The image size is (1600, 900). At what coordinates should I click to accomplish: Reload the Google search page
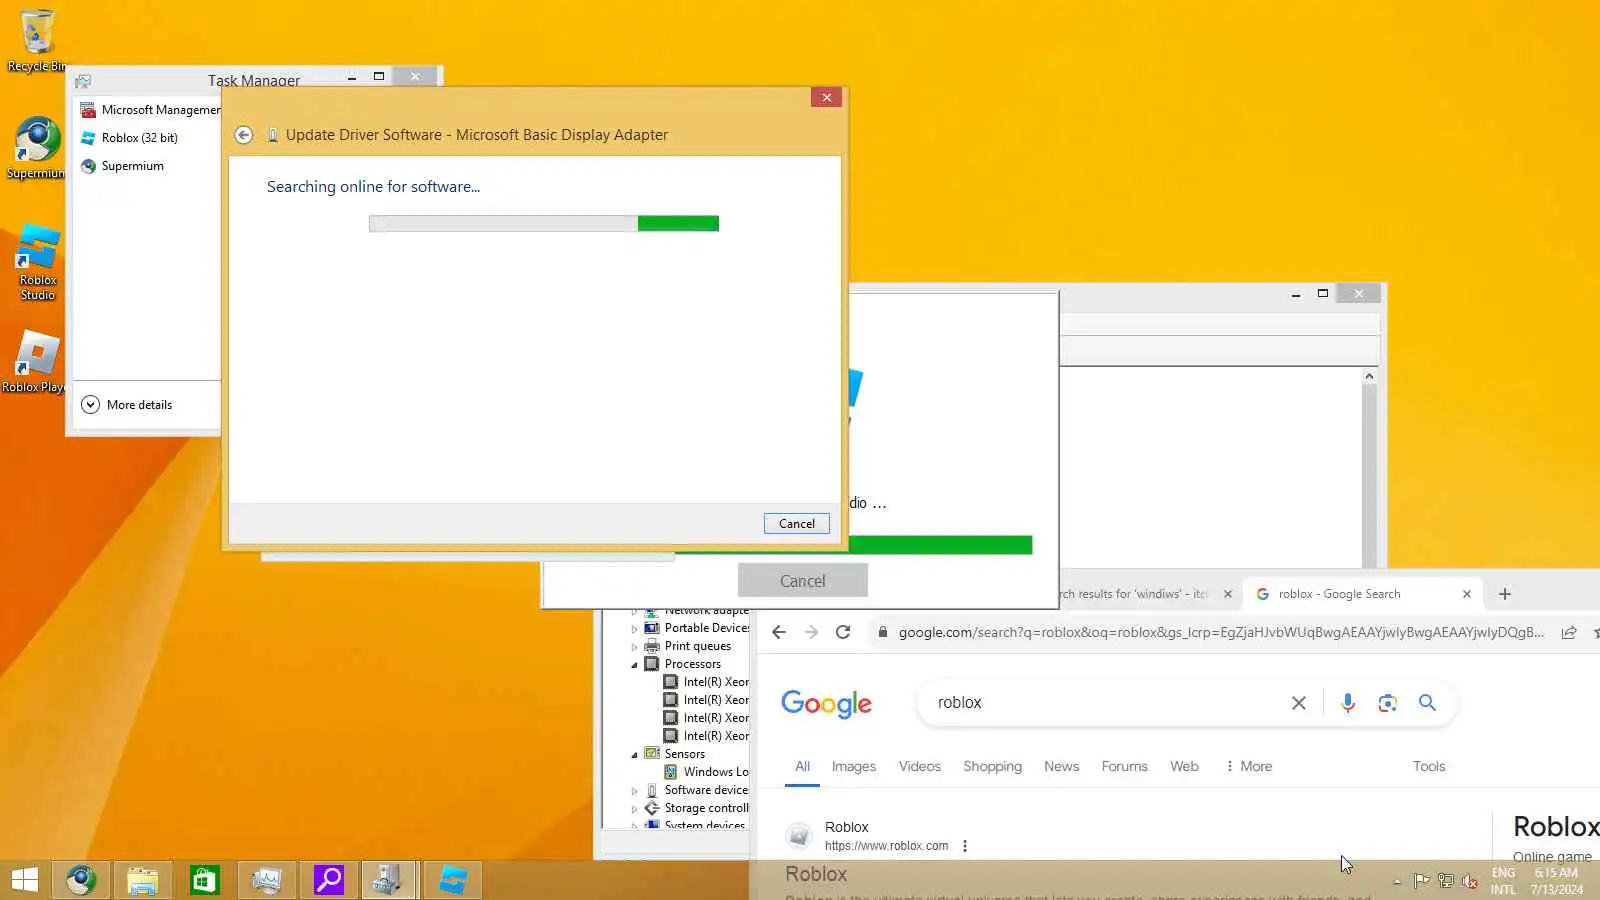pos(843,632)
